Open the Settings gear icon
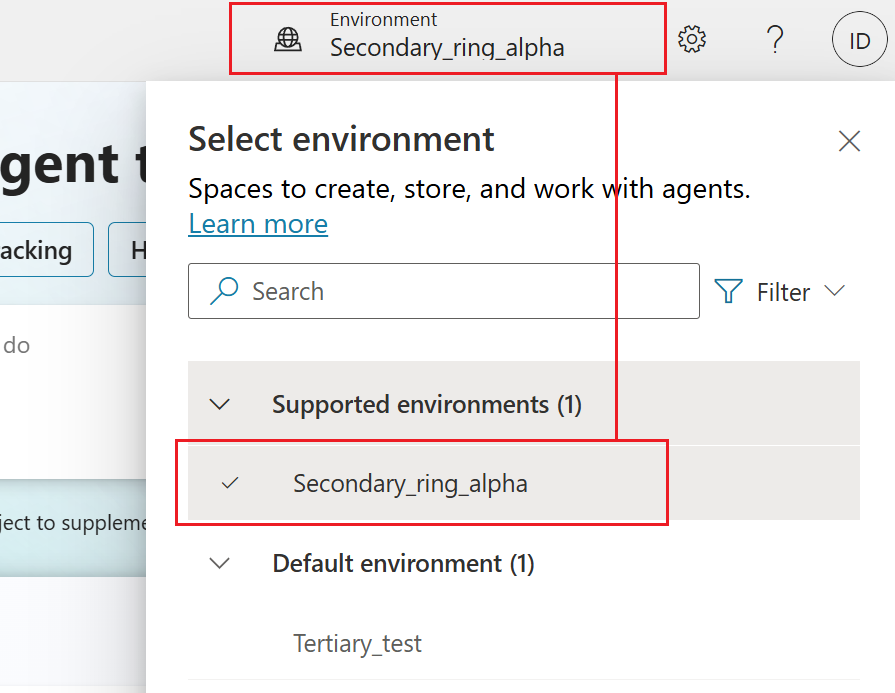895x693 pixels. (692, 40)
